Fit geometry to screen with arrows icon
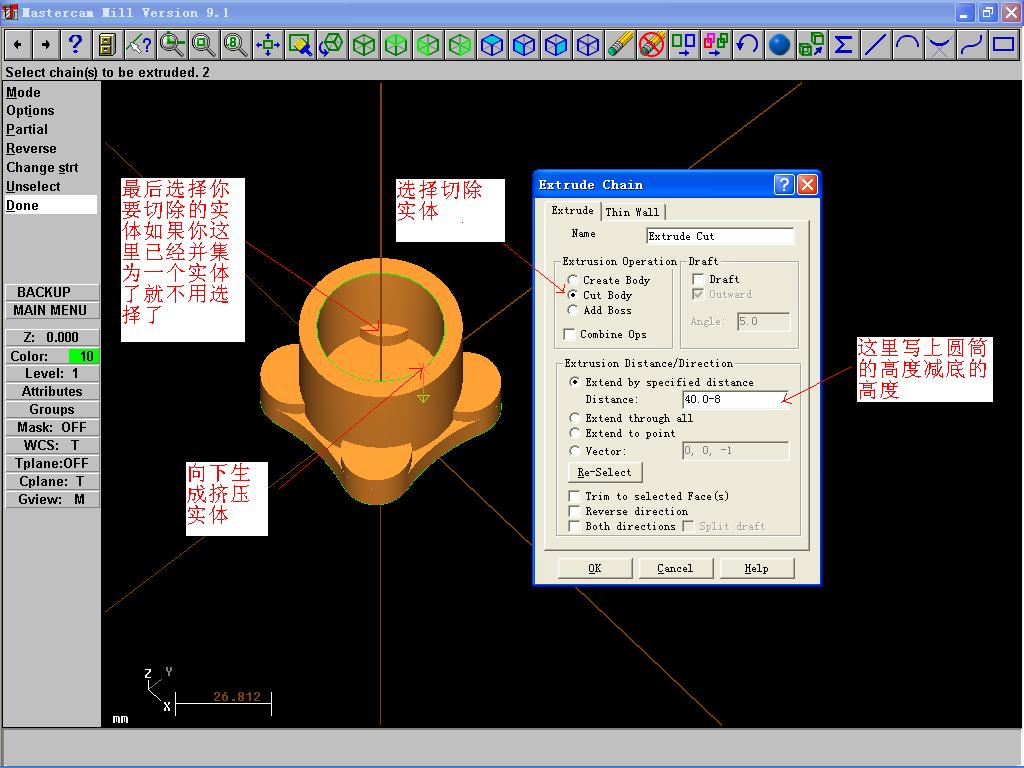Image resolution: width=1024 pixels, height=768 pixels. (268, 45)
